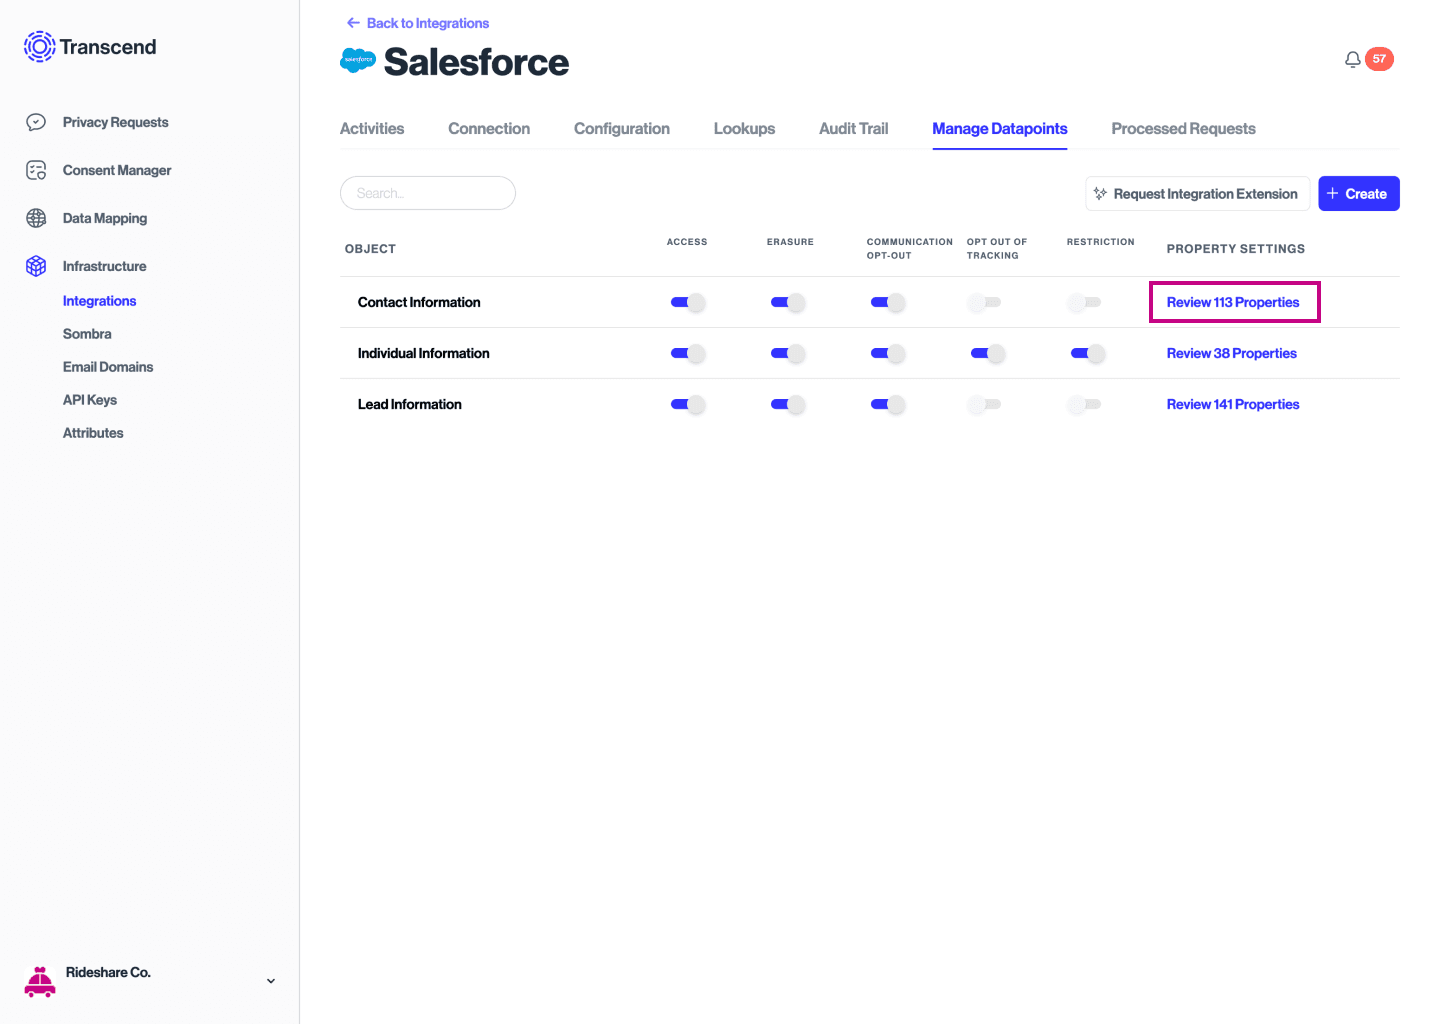Open Data Mapping via its globe icon
This screenshot has height=1024, width=1440.
pos(36,218)
